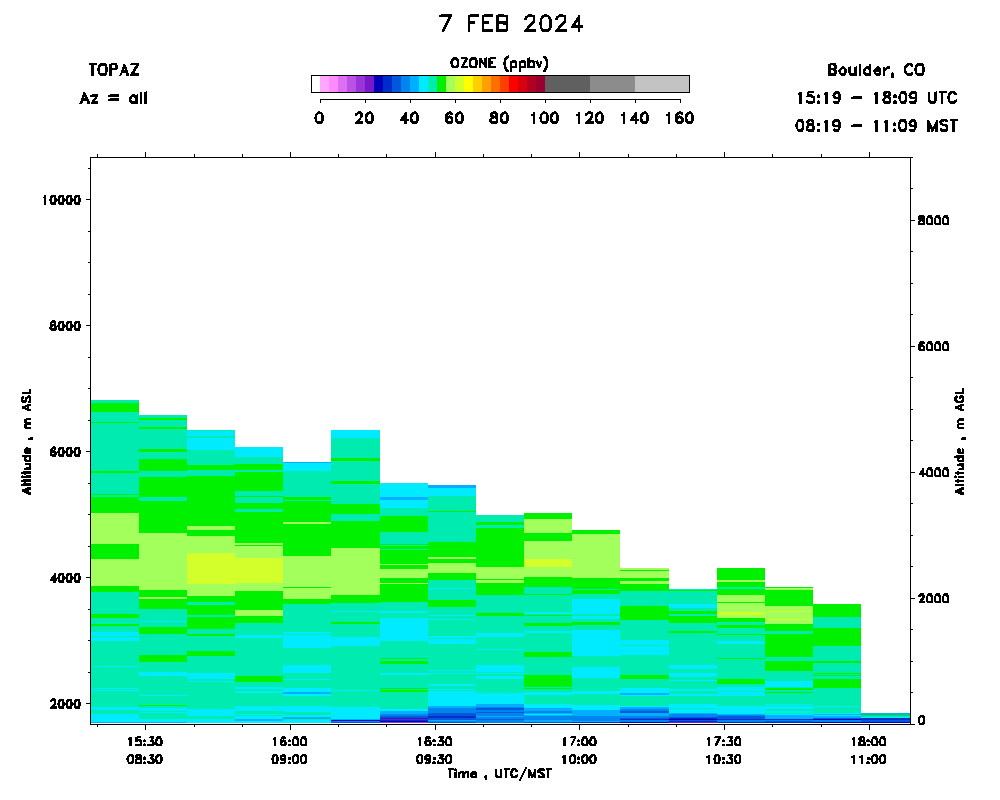Screen dimensions: 1000x800
Task: Click right axis label '0' m AGL
Action: click(922, 720)
